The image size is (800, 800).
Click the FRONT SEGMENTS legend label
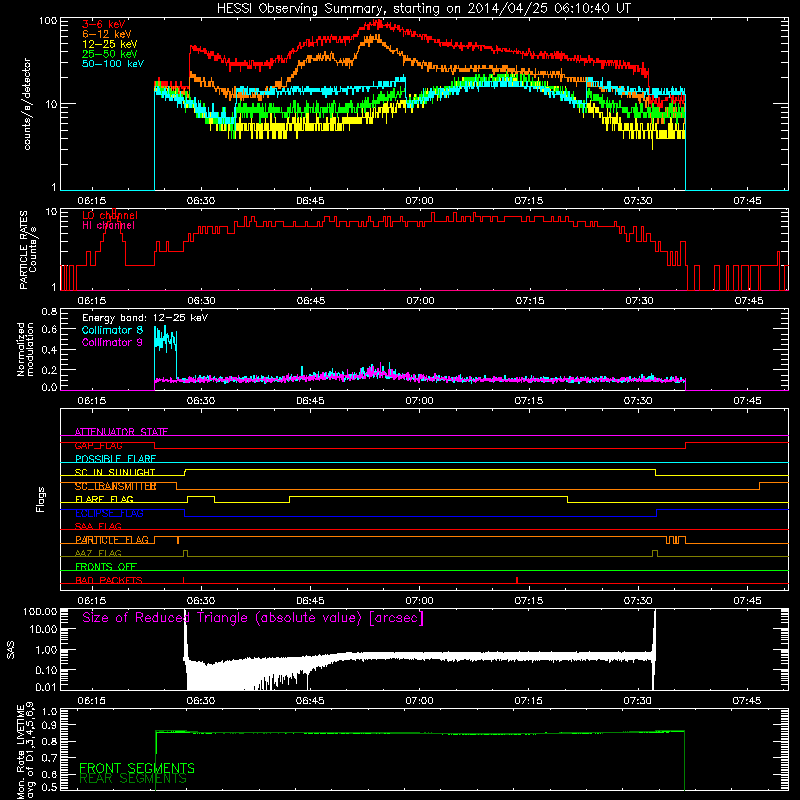tap(137, 768)
